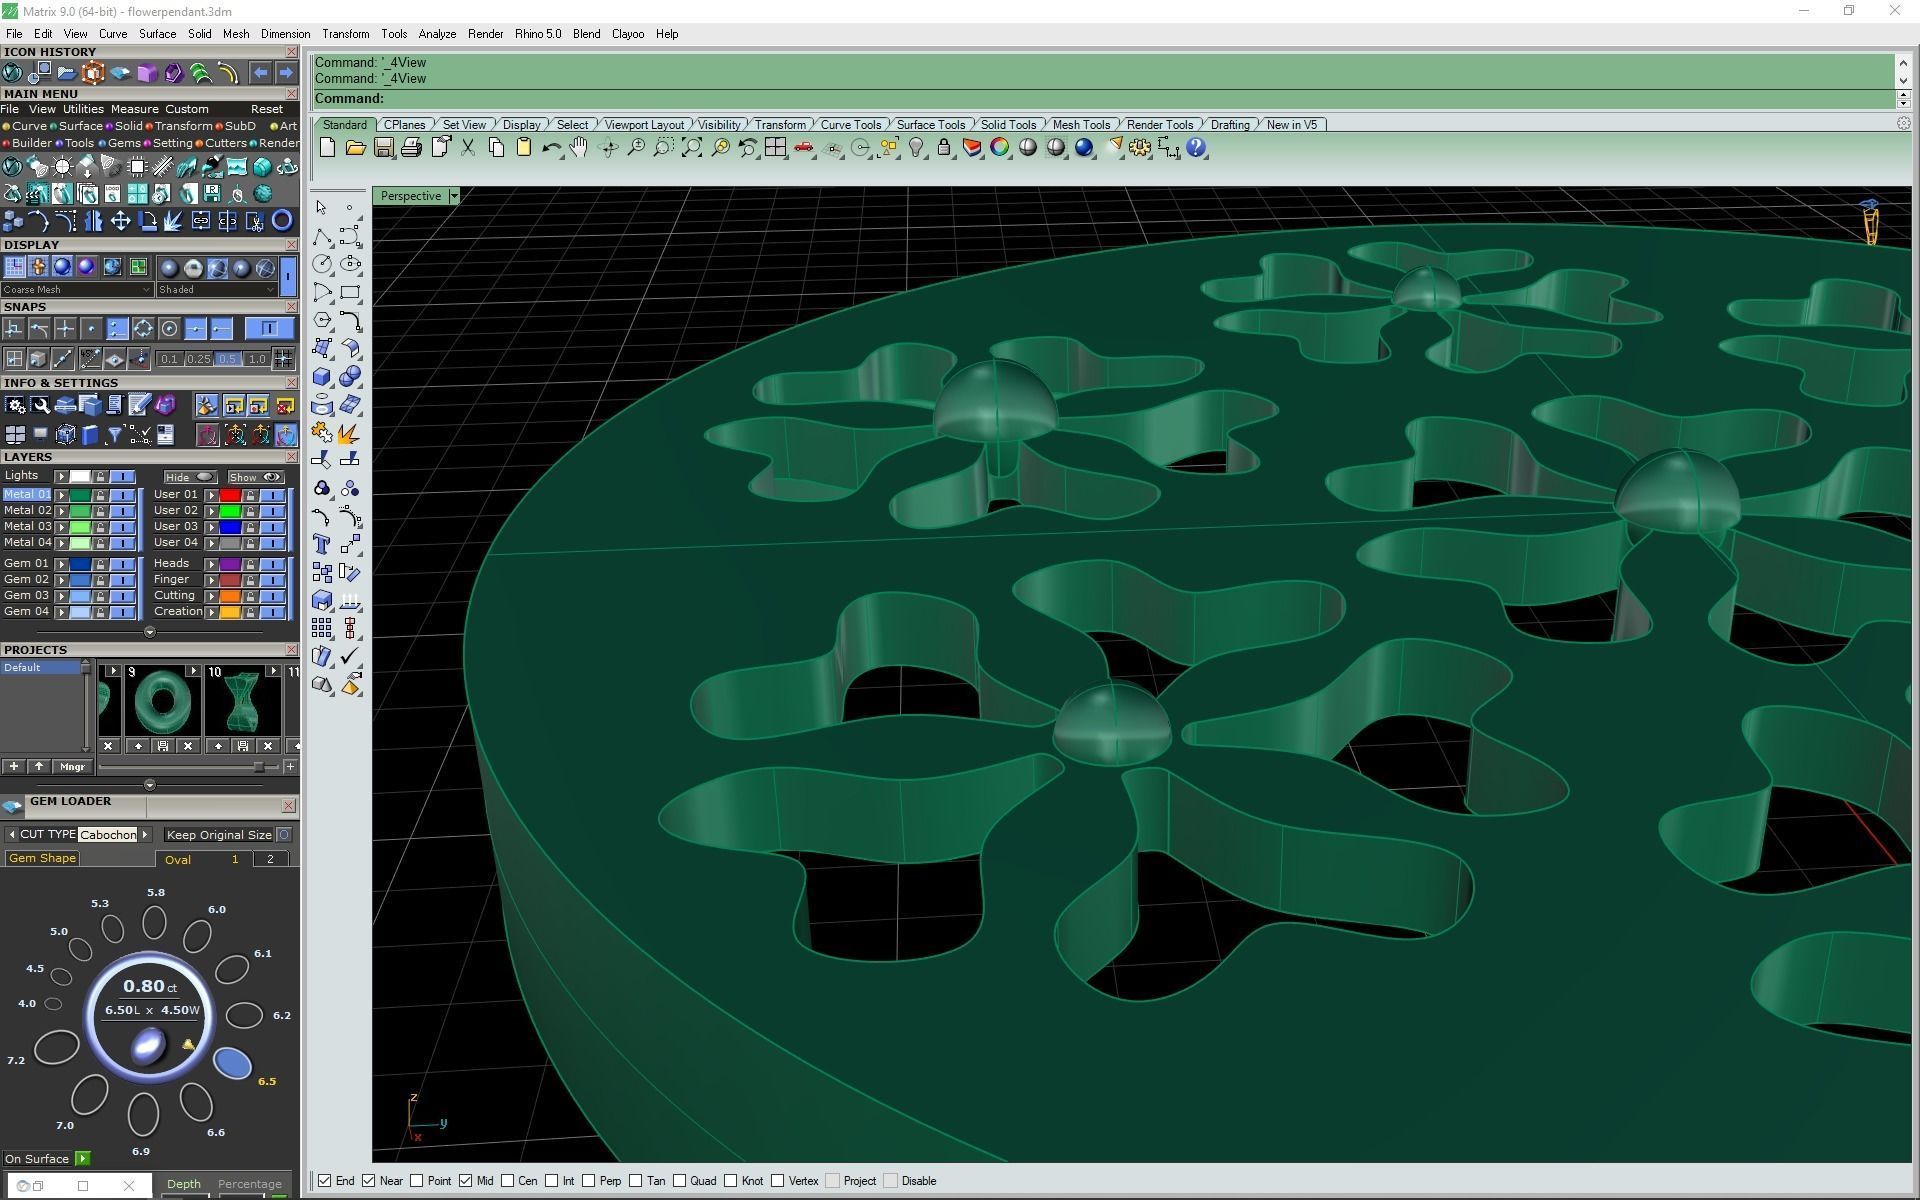
Task: Open the Surface menu
Action: [x=157, y=34]
